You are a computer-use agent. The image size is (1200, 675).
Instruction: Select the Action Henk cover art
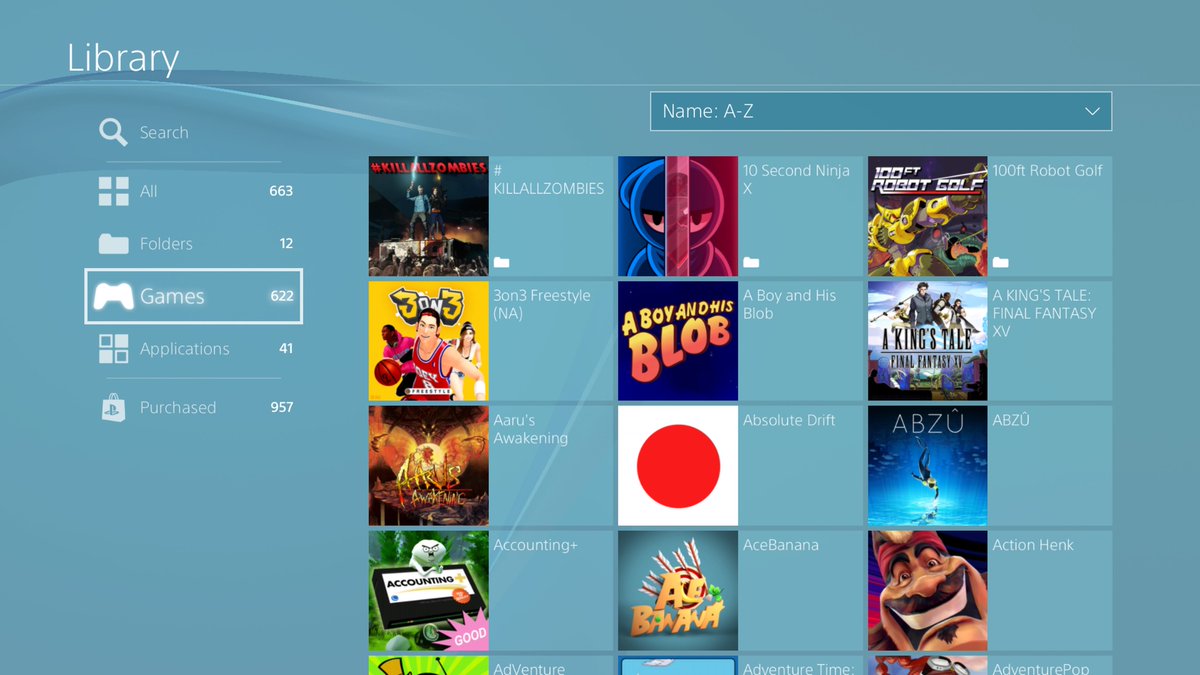point(928,591)
